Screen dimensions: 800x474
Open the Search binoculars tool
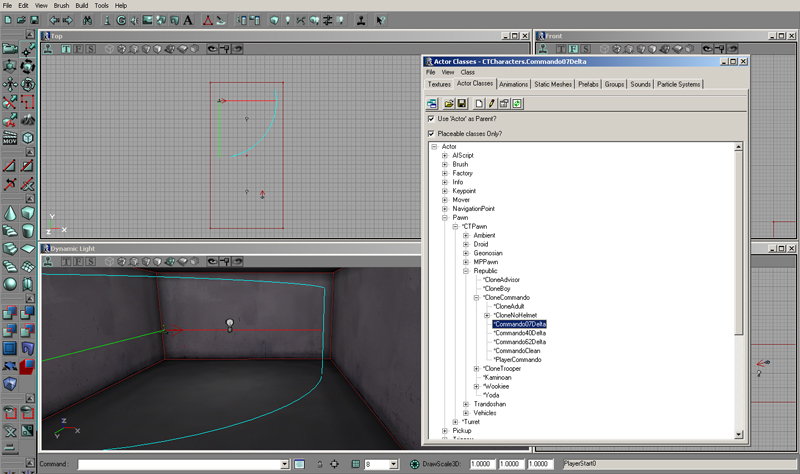88,20
